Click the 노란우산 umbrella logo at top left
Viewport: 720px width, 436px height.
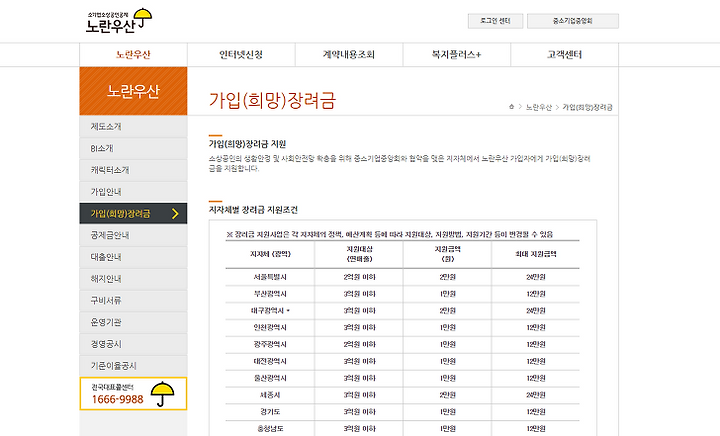(x=118, y=21)
